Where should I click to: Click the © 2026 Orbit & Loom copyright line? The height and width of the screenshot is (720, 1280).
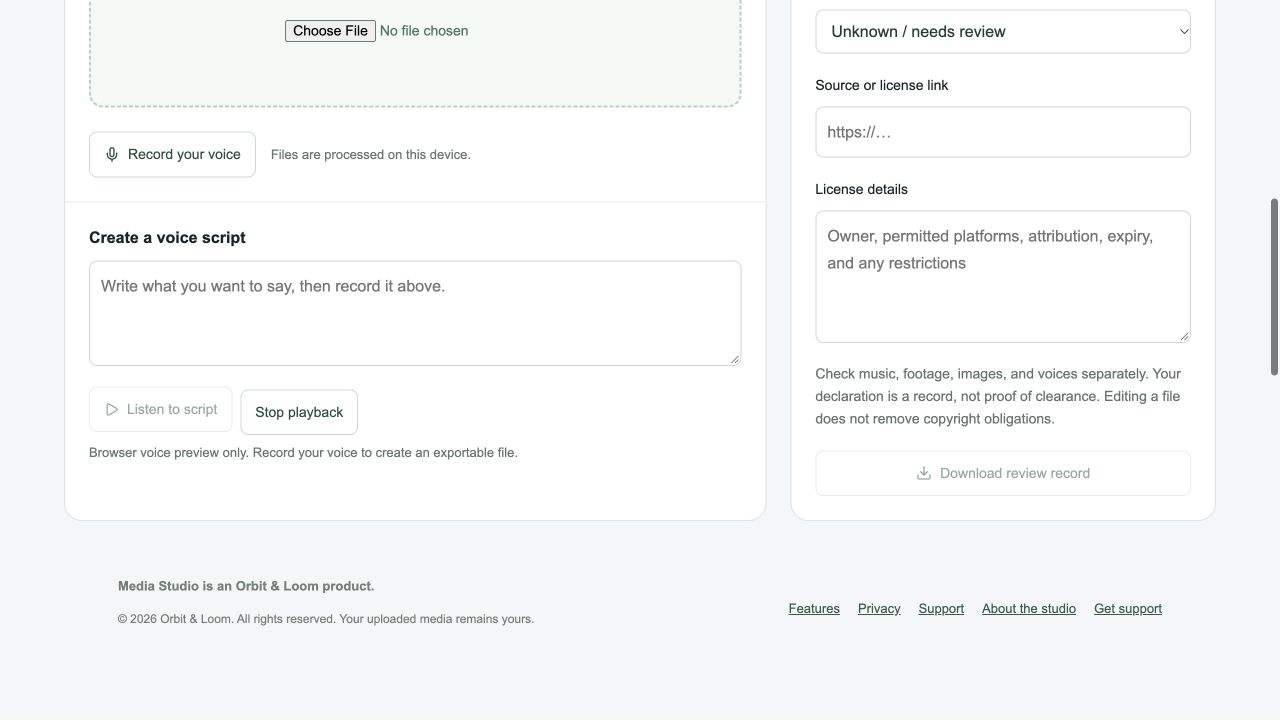(x=326, y=619)
